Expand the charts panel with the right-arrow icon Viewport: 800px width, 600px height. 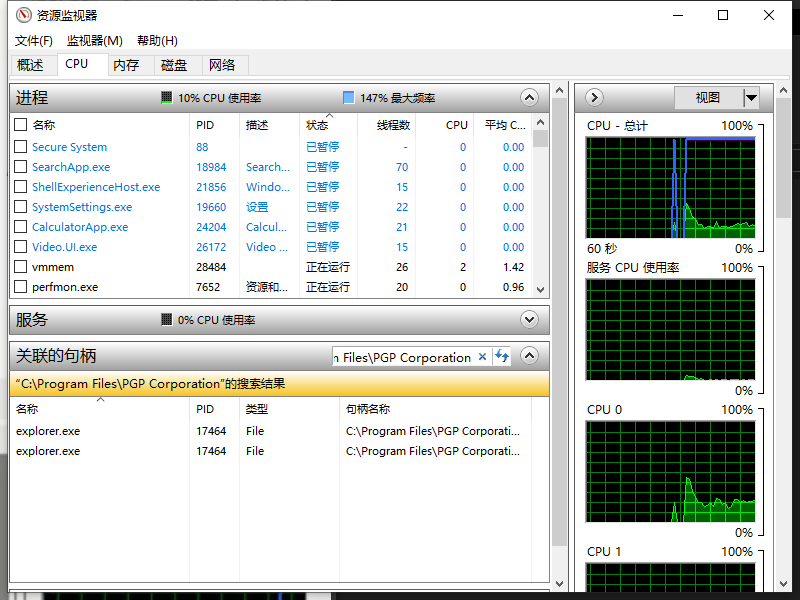tap(594, 97)
